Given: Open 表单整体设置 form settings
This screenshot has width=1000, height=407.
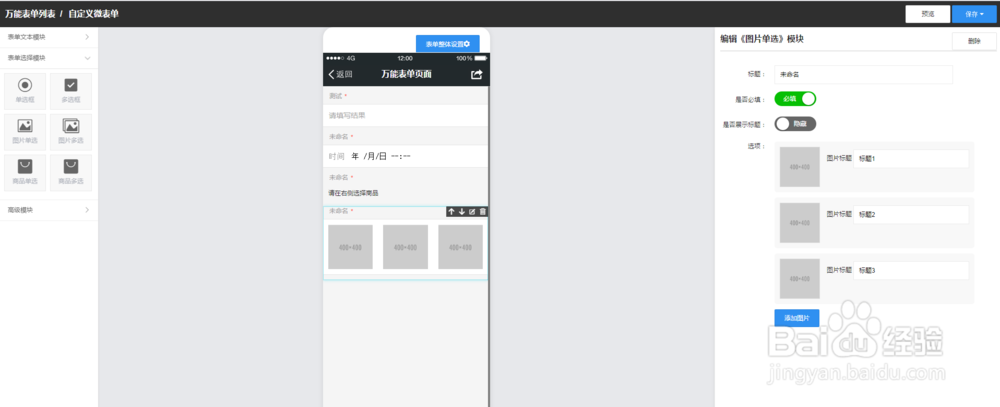Looking at the screenshot, I should (448, 43).
